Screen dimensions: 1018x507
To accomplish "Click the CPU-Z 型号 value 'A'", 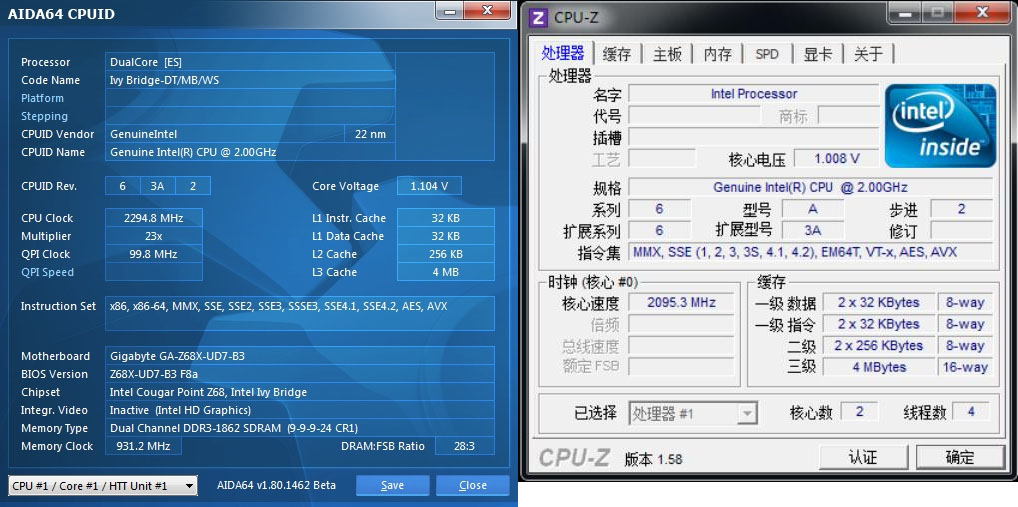I will tap(813, 208).
